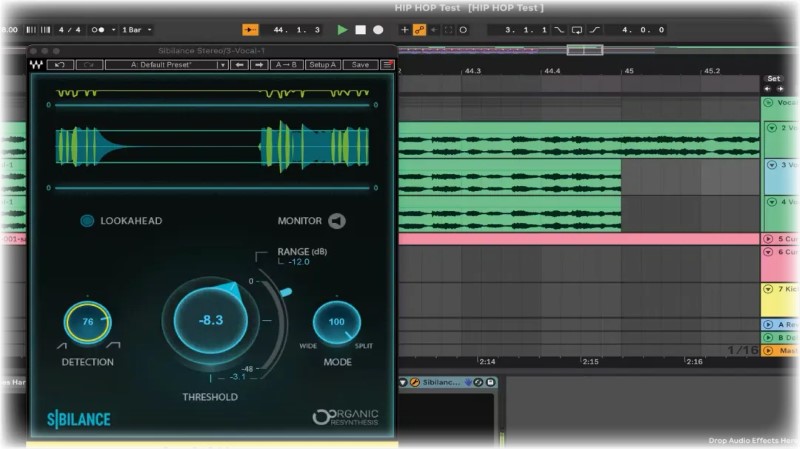Image resolution: width=800 pixels, height=449 pixels.
Task: Open the wrench plug-in window icon
Action: tap(415, 382)
